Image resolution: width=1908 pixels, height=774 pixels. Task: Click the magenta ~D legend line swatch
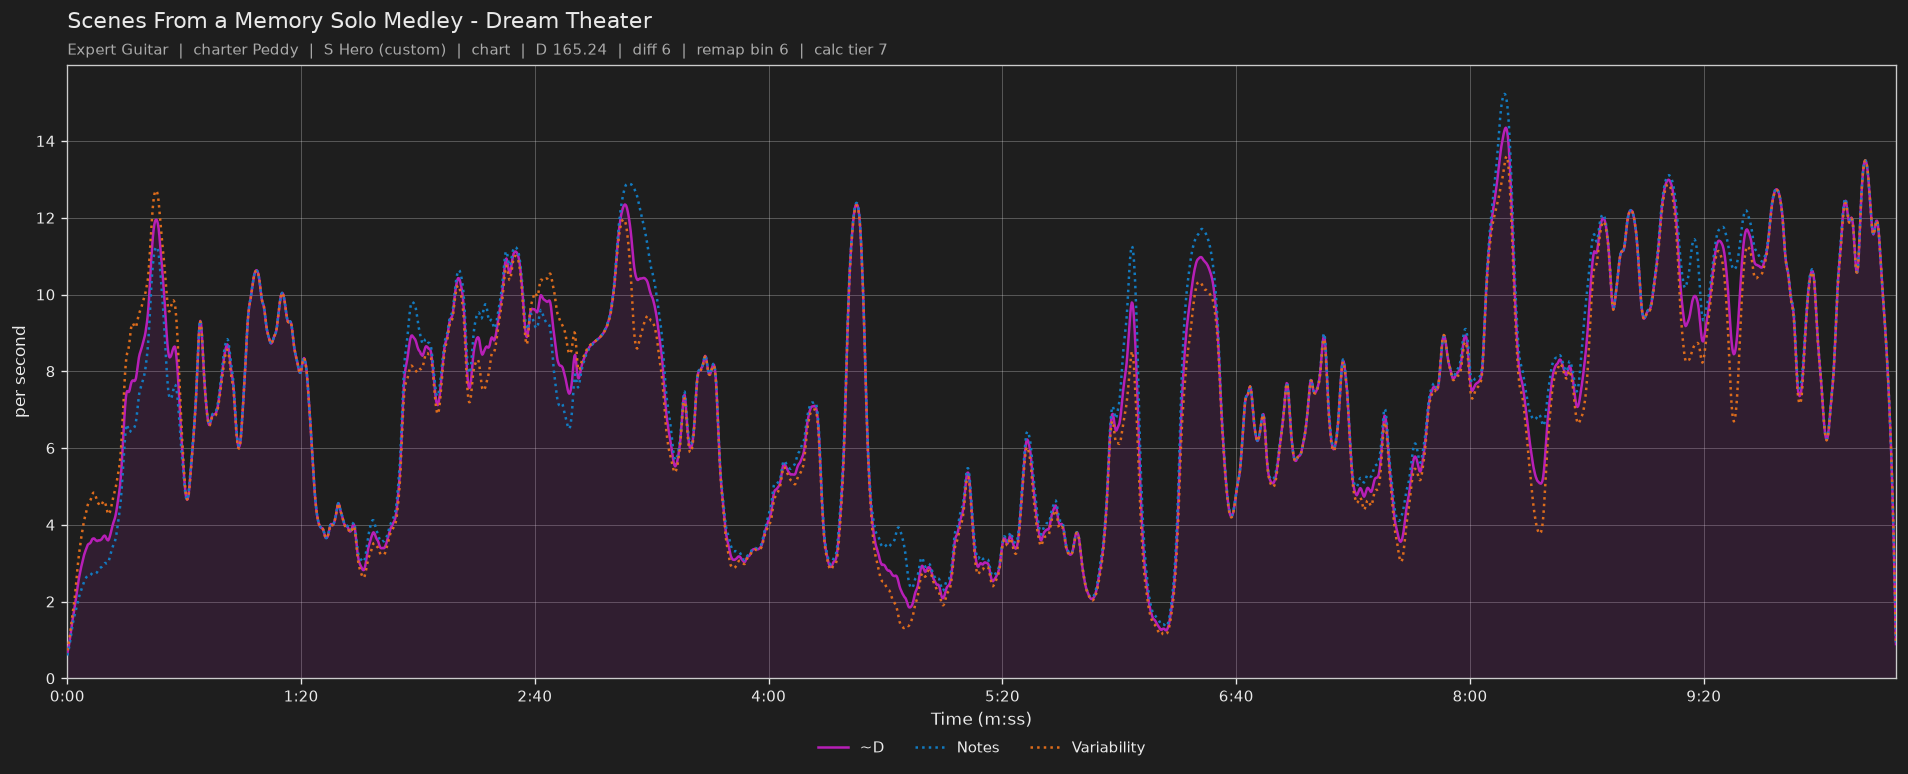[833, 748]
